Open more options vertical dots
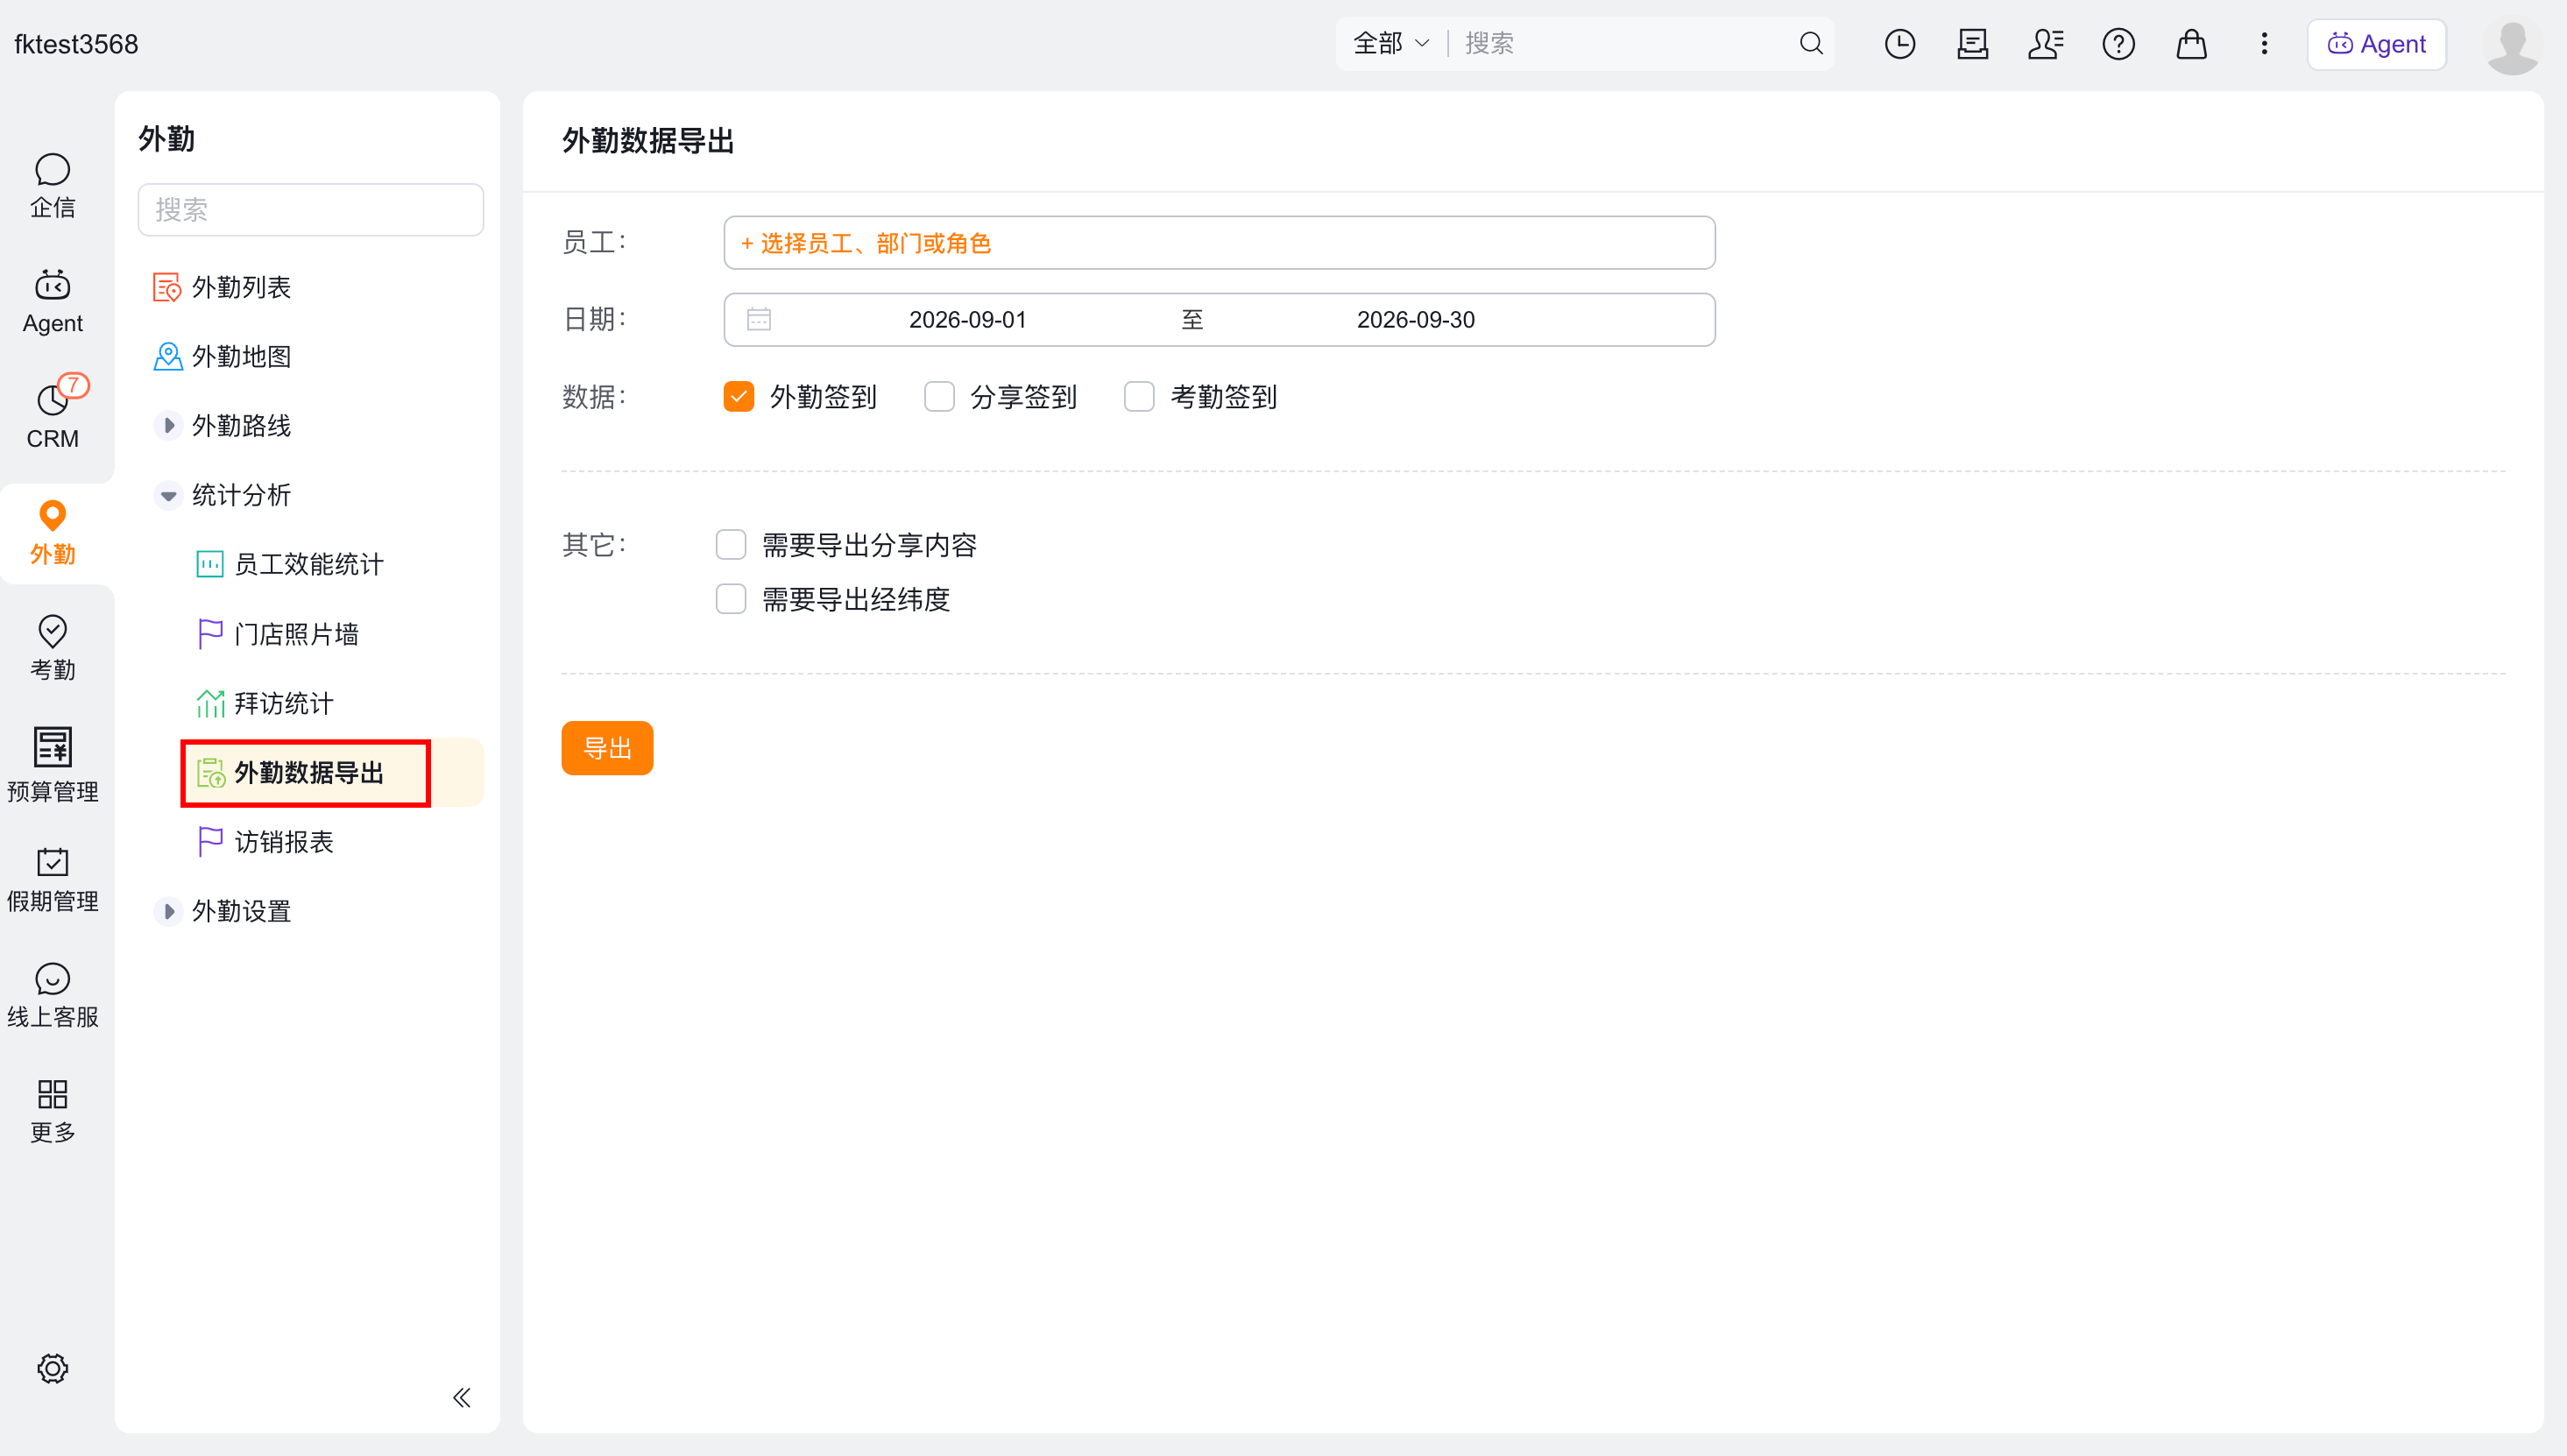 [x=2265, y=43]
